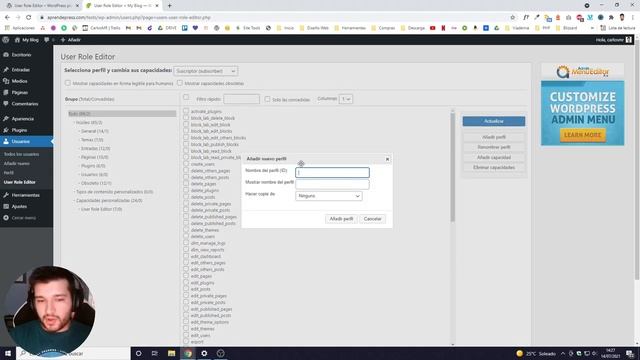
Task: Go to Todos los usuarios submenu
Action: tap(21, 154)
